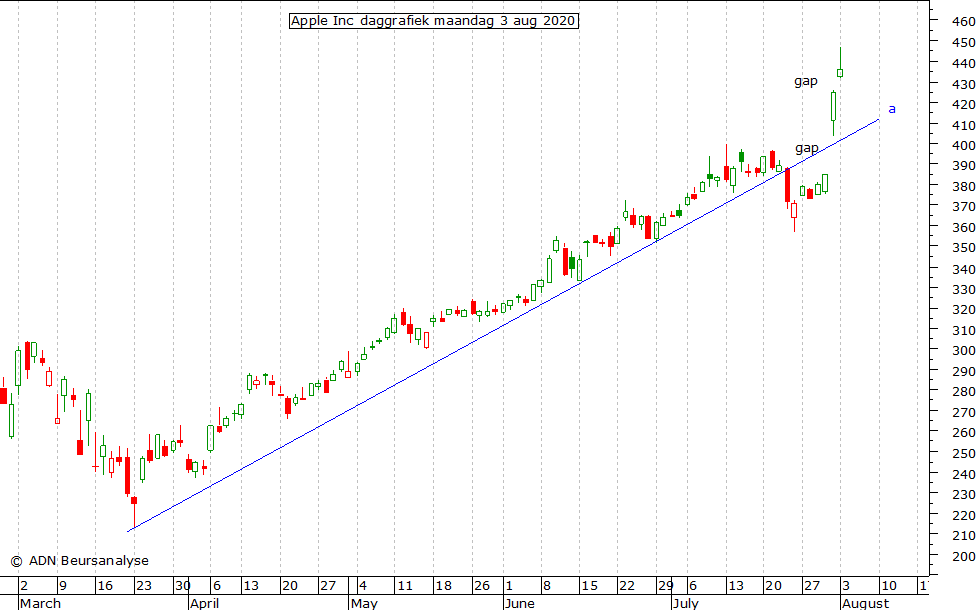This screenshot has width=980, height=610.
Task: Click the 230 price axis label
Action: coord(962,494)
